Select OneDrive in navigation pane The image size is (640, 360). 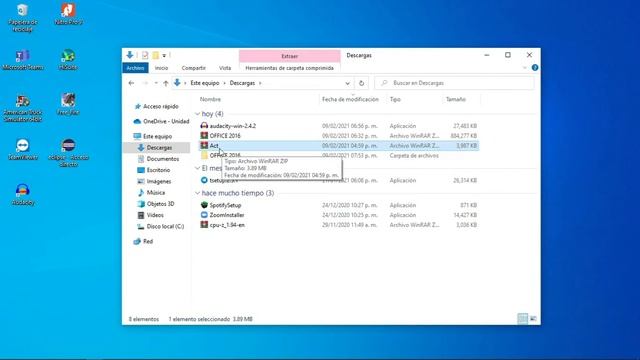162,121
